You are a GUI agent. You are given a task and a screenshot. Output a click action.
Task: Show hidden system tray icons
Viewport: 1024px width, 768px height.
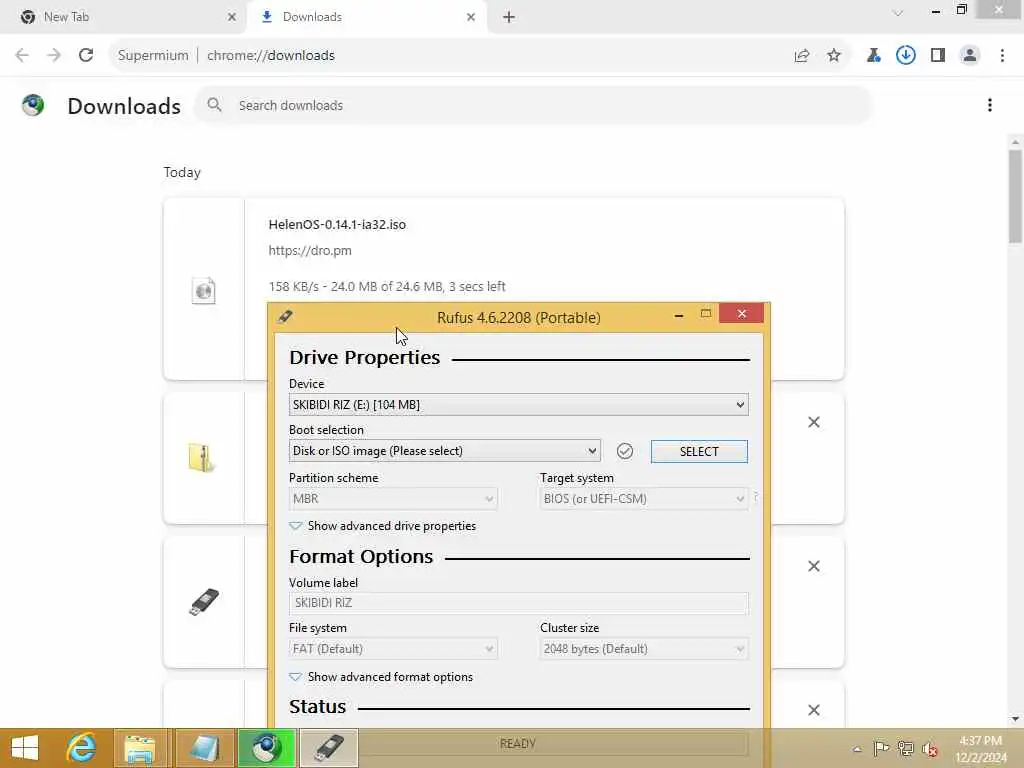[x=857, y=749]
